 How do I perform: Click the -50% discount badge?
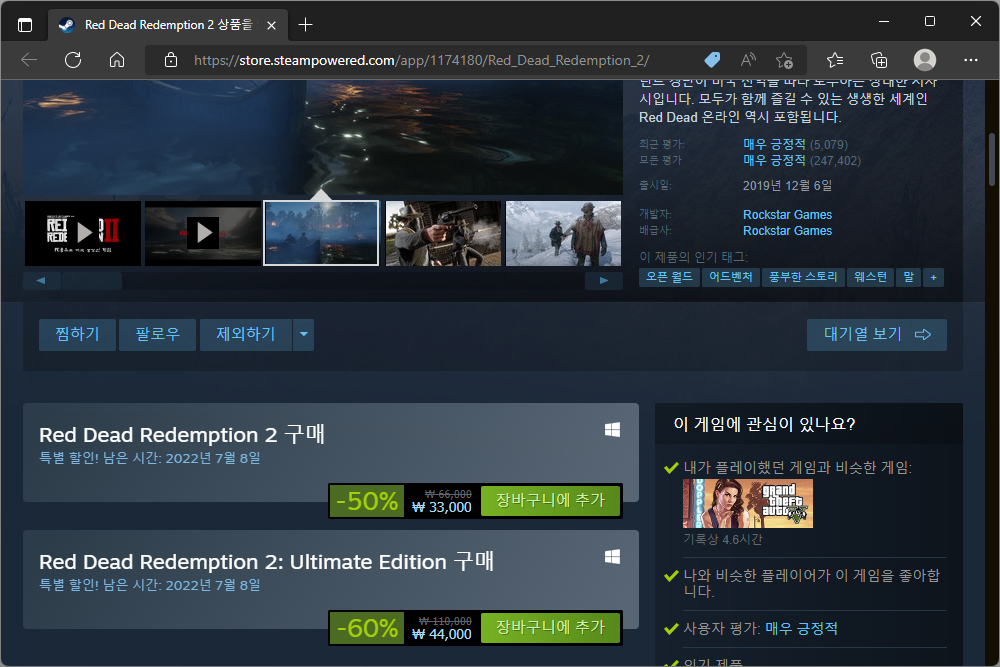[x=367, y=501]
